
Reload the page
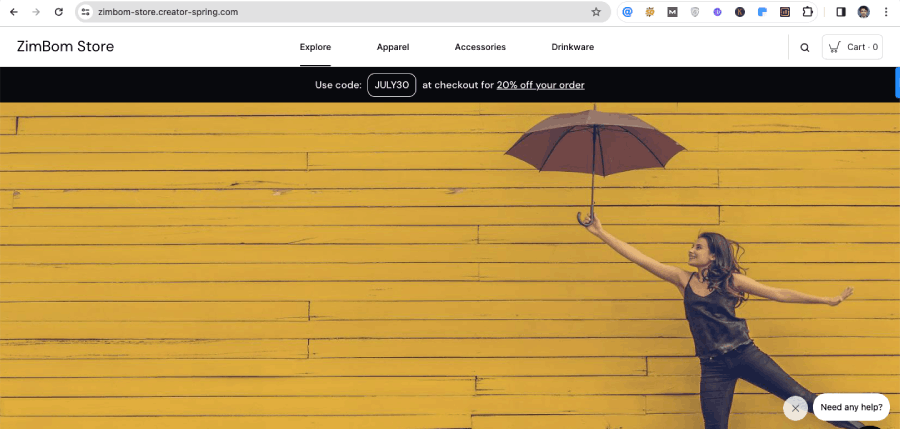click(59, 12)
